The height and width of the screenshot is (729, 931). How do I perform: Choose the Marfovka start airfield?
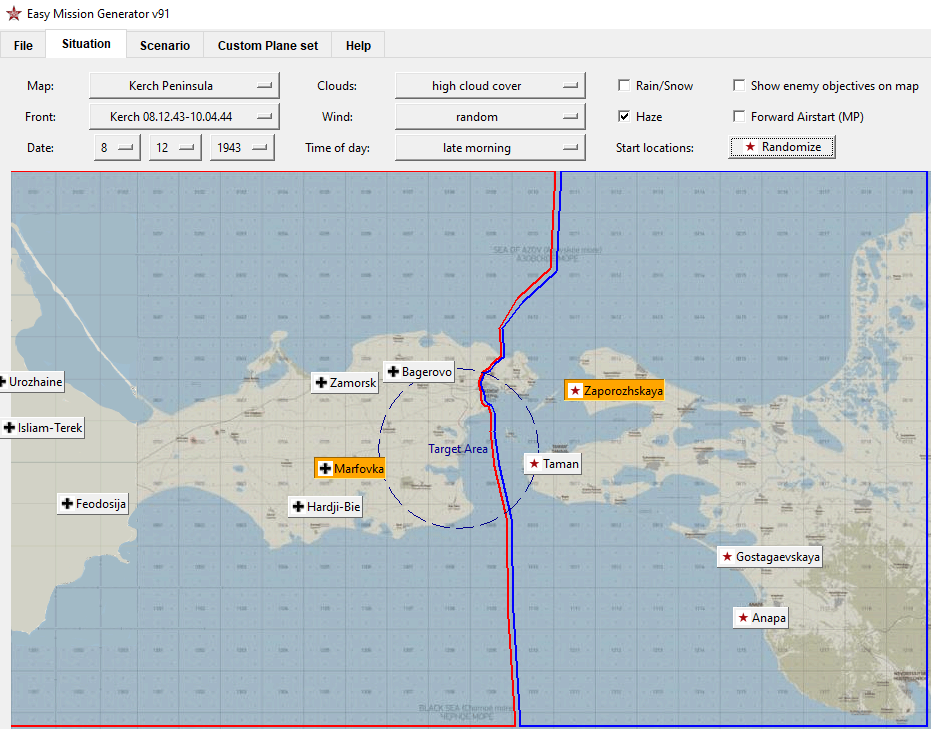pos(350,468)
